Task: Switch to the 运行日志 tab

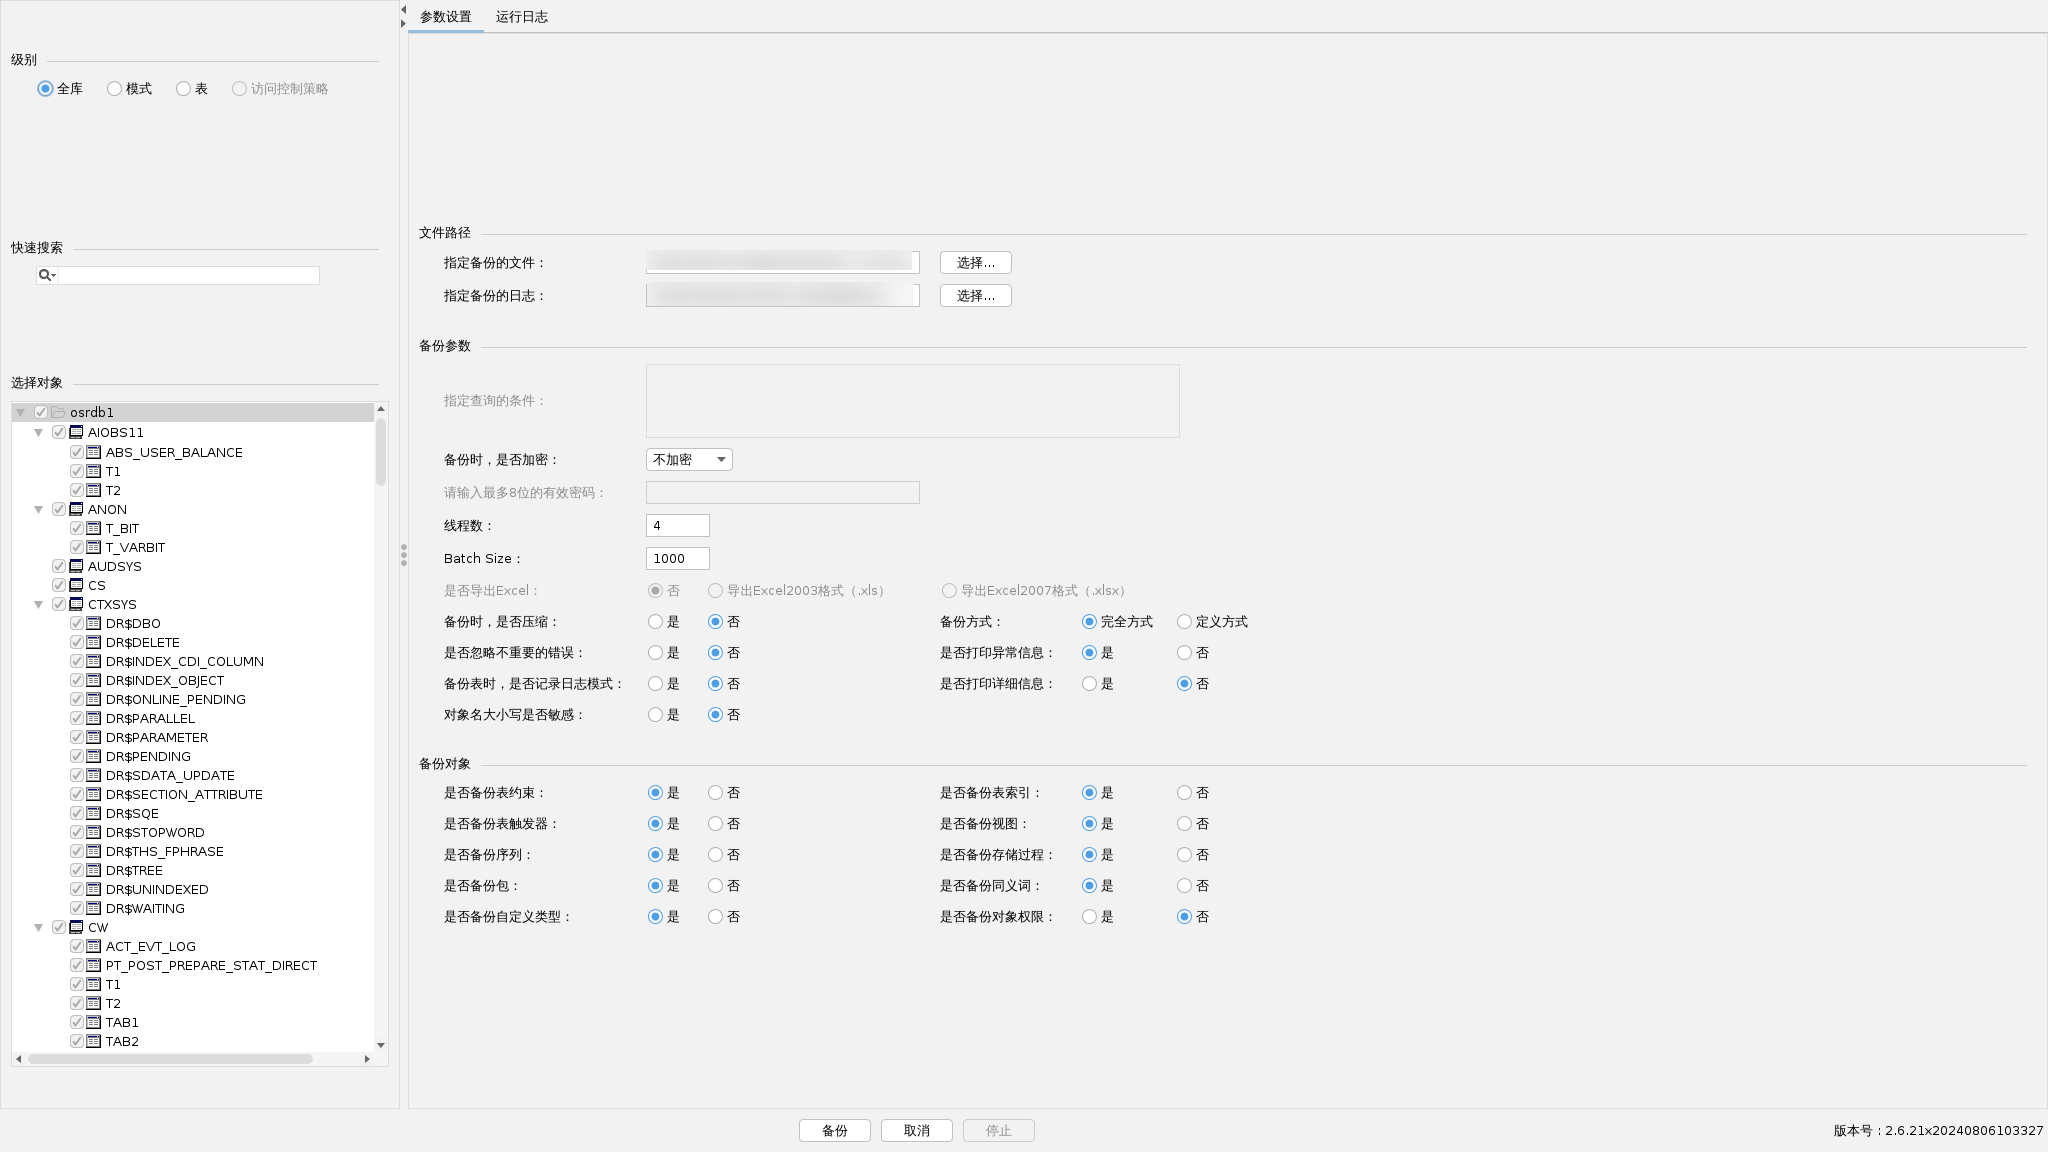Action: pyautogui.click(x=521, y=17)
